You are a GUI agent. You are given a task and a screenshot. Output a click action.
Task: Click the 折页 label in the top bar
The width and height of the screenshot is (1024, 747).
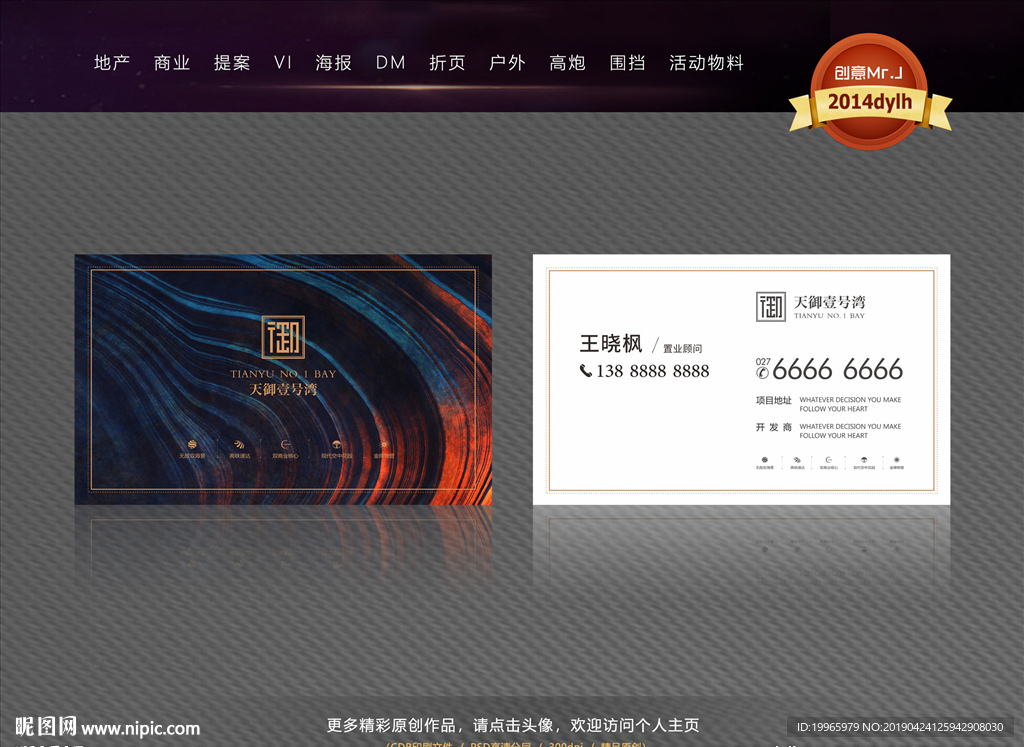[x=447, y=63]
